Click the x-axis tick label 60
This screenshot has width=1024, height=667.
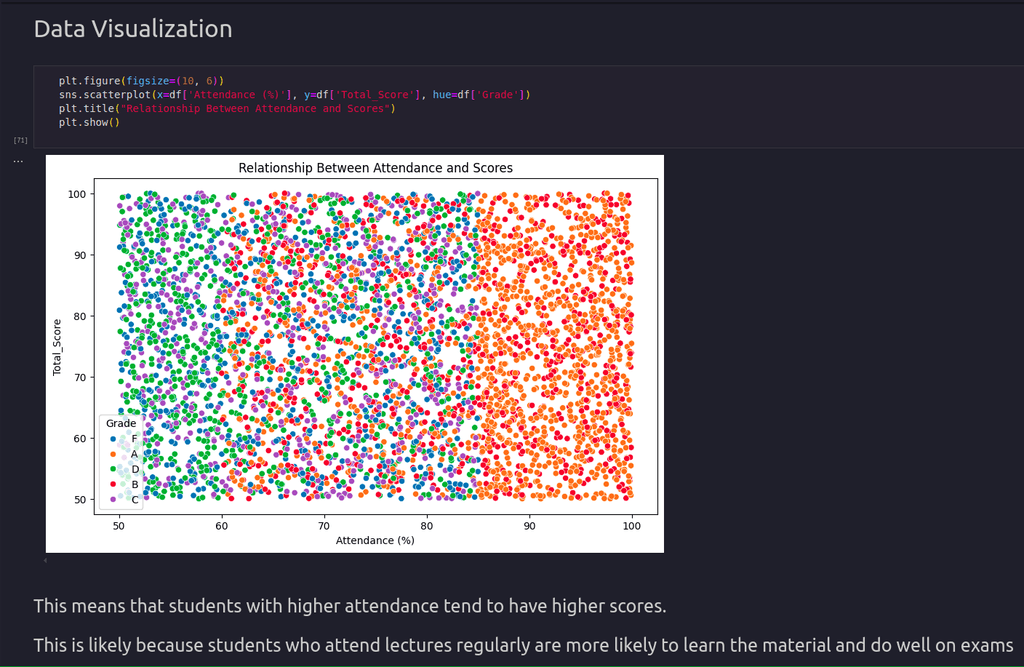[x=221, y=526]
